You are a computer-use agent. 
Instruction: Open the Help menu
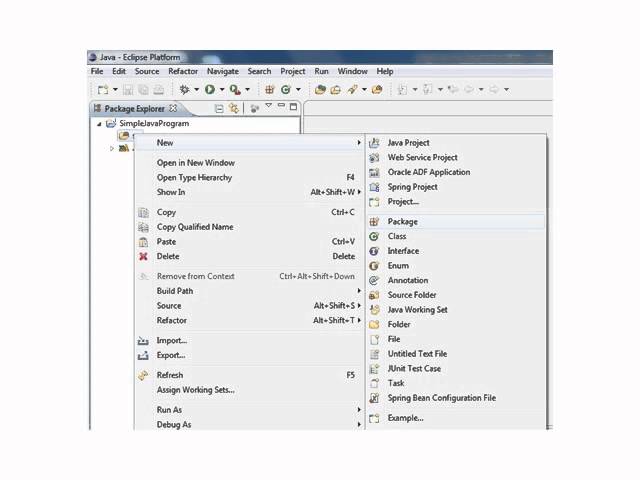384,71
